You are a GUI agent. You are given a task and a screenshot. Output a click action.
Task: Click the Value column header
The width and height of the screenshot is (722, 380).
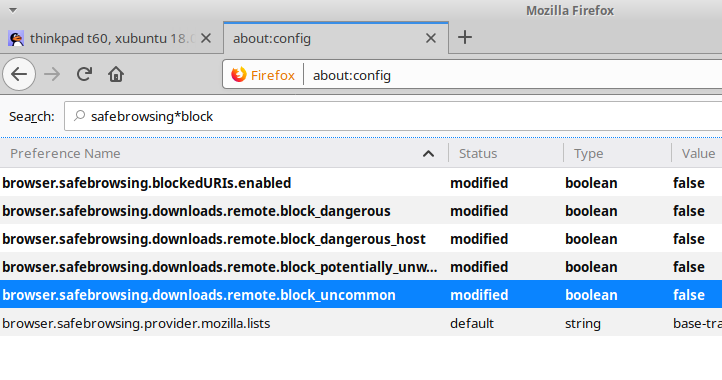(697, 153)
